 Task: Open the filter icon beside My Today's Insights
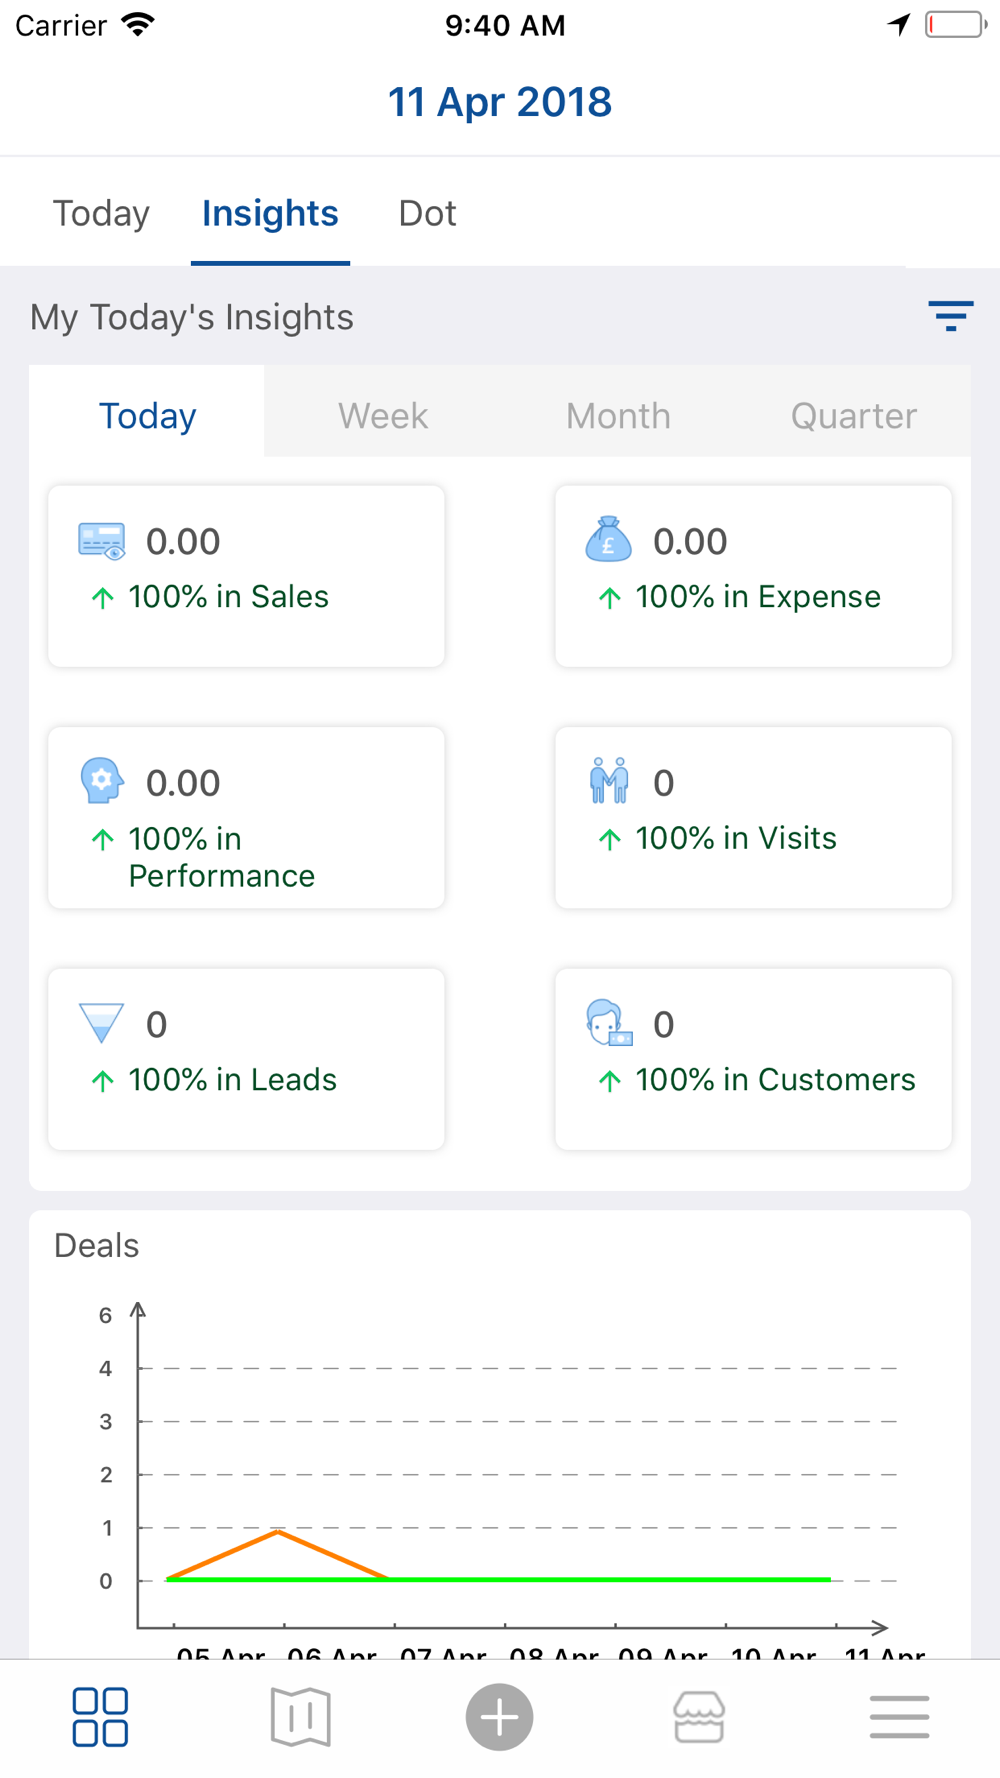click(950, 316)
